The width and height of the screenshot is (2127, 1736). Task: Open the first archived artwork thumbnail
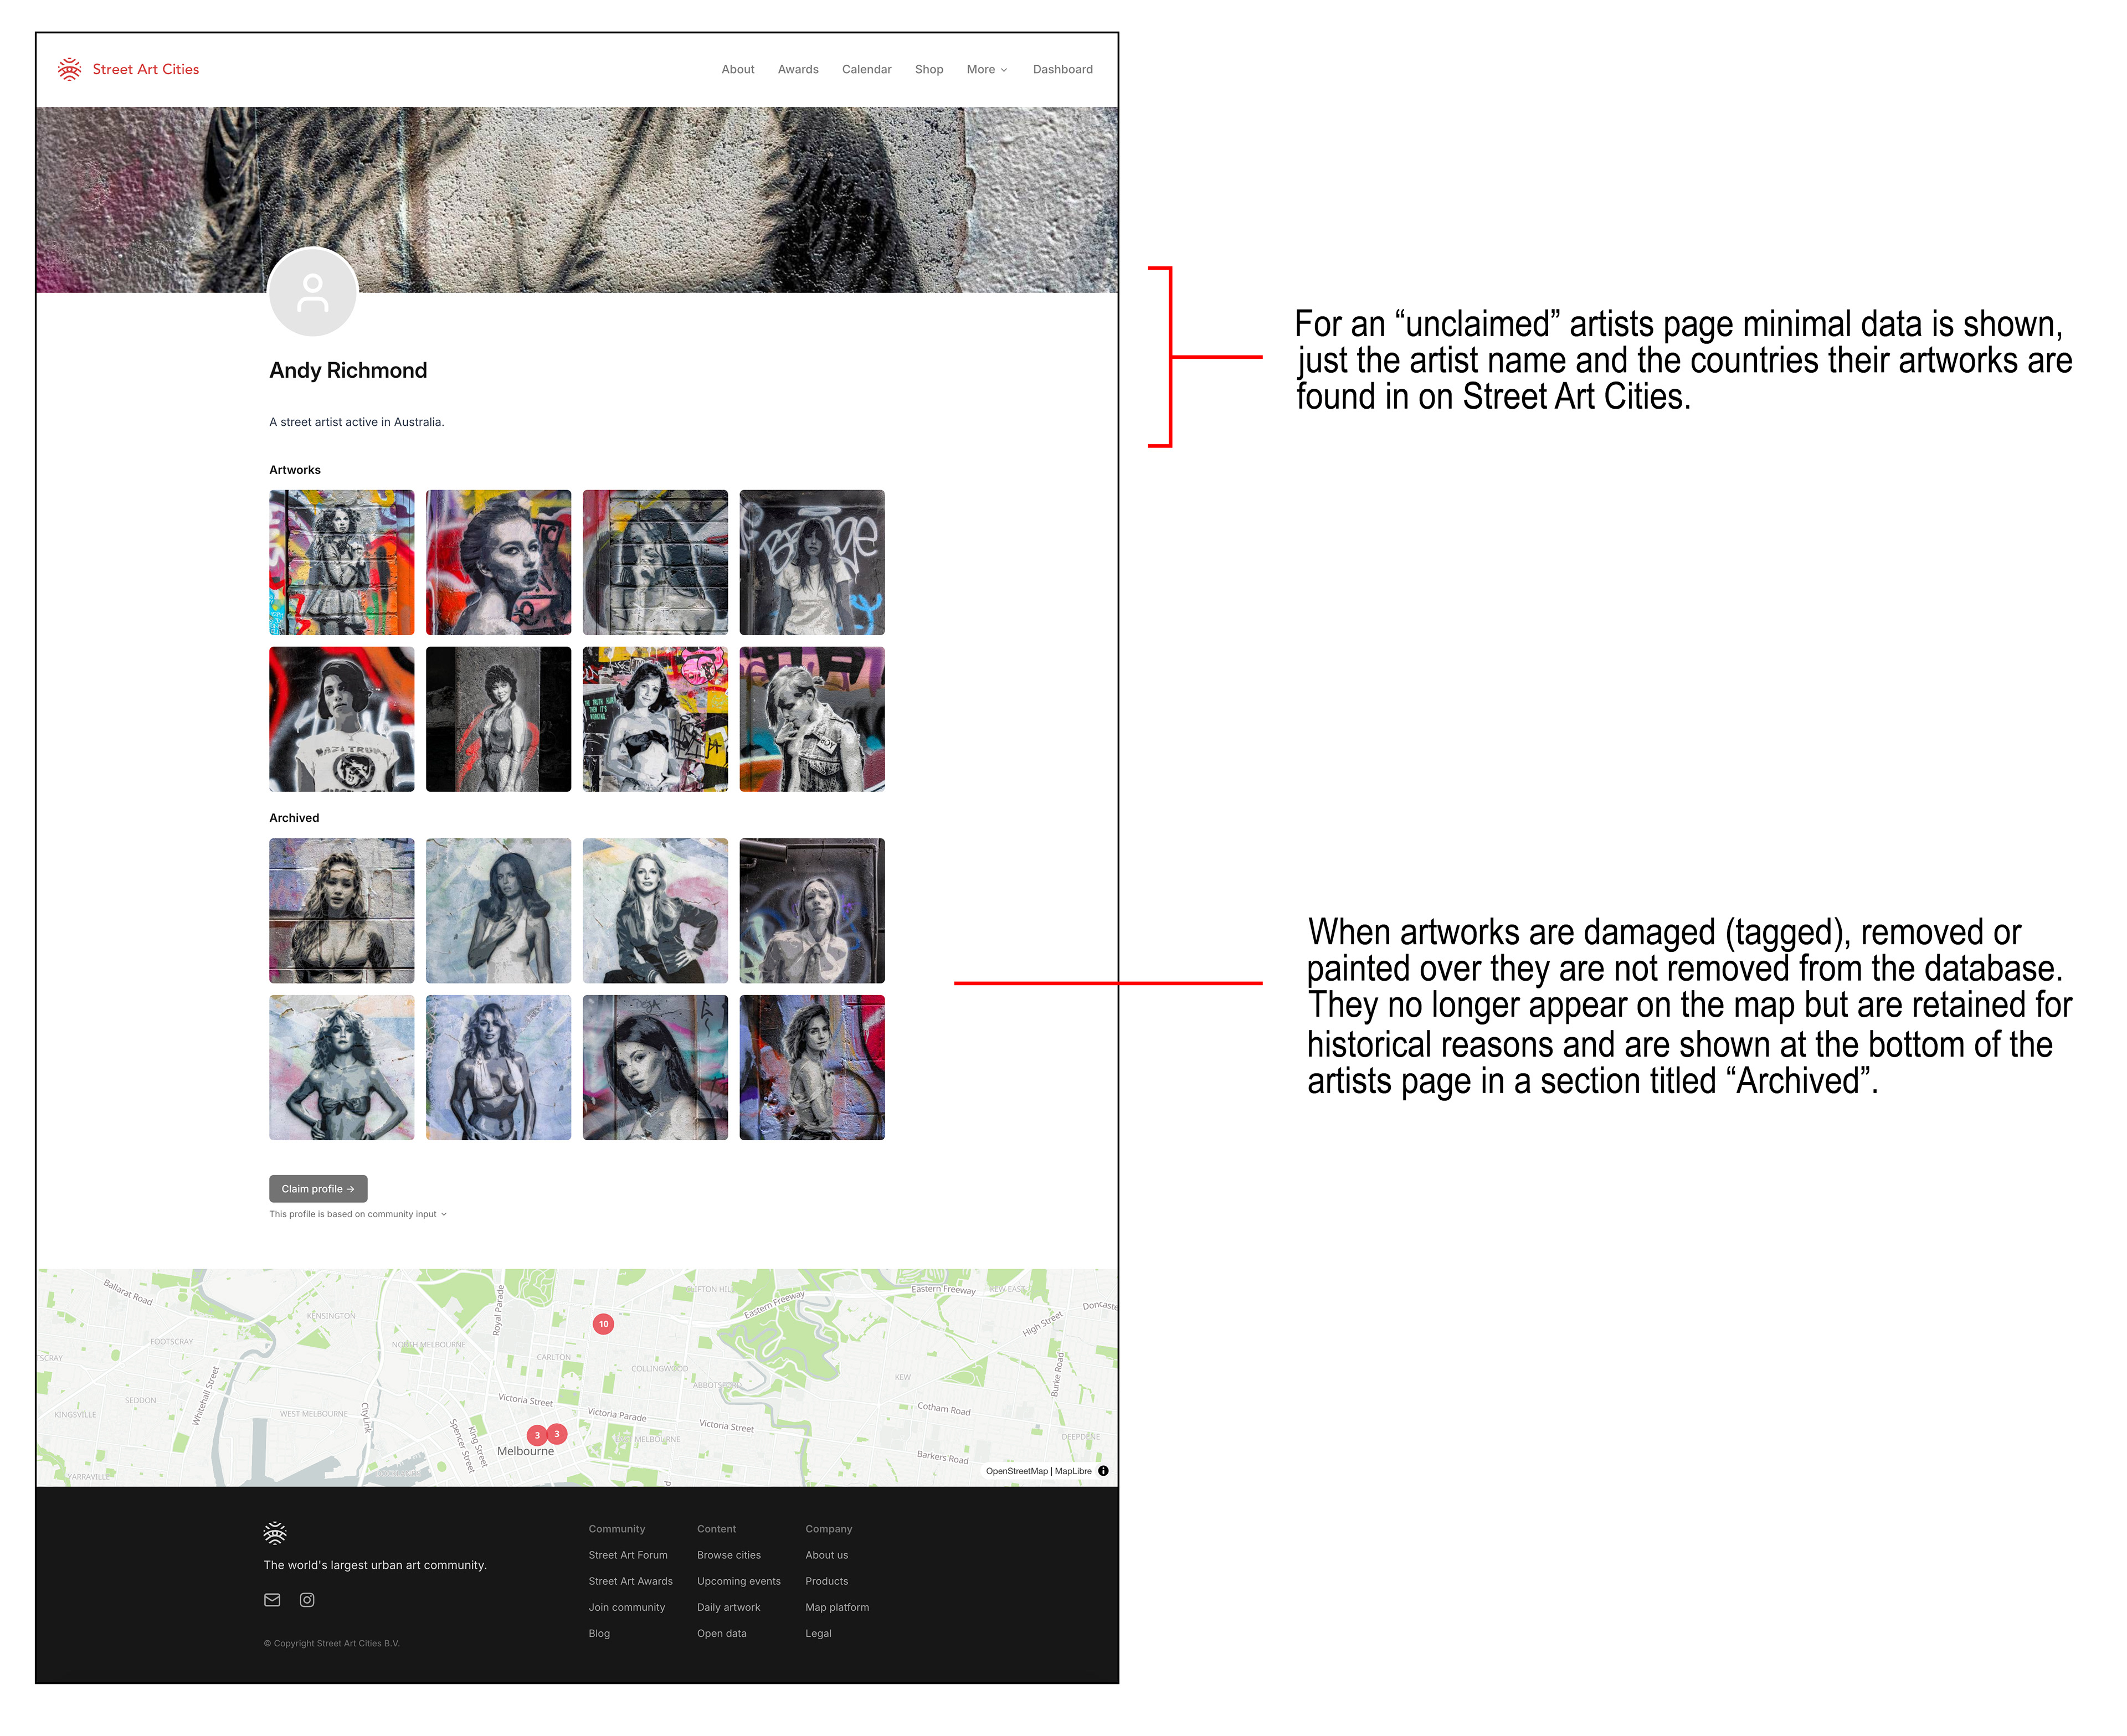click(x=342, y=910)
